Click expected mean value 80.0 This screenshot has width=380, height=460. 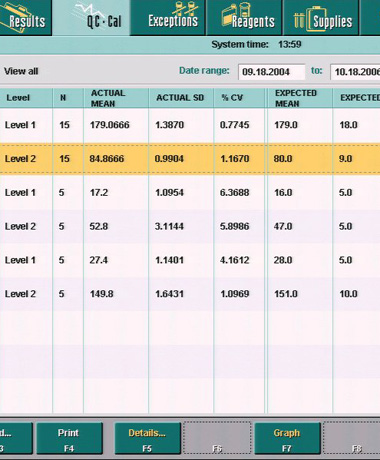click(283, 159)
